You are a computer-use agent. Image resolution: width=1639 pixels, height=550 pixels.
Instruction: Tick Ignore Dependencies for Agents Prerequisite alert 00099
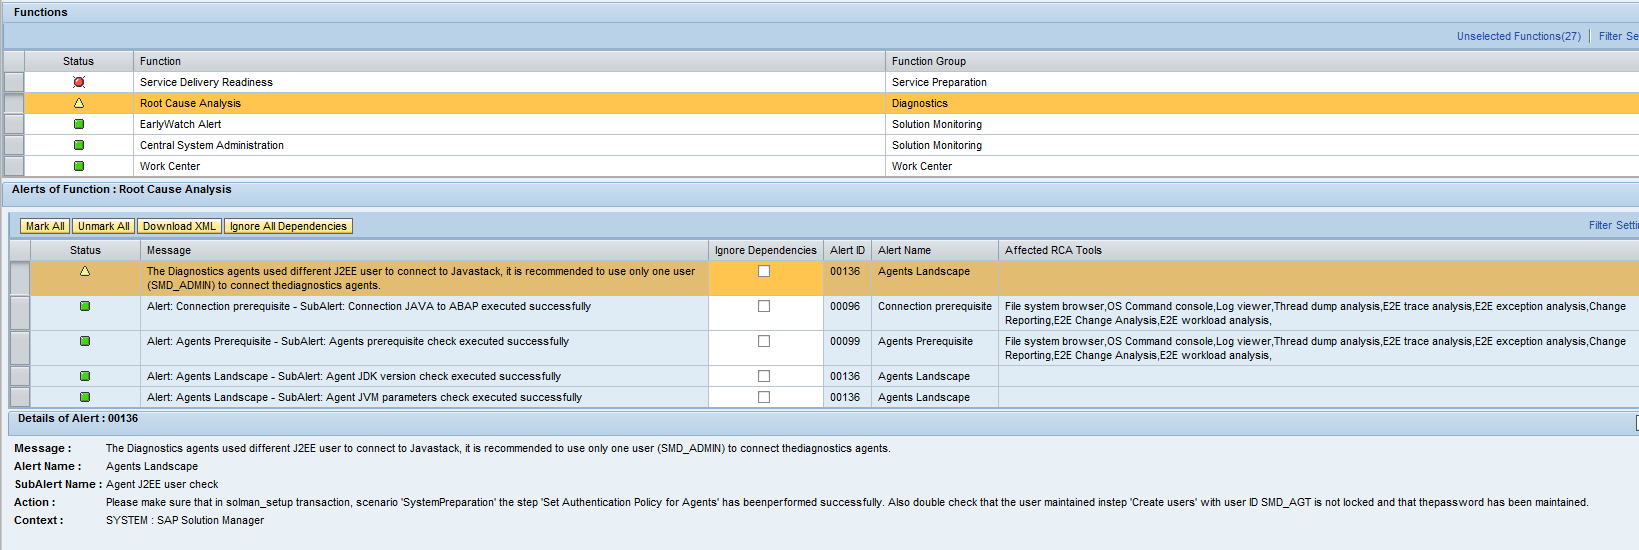coord(764,341)
